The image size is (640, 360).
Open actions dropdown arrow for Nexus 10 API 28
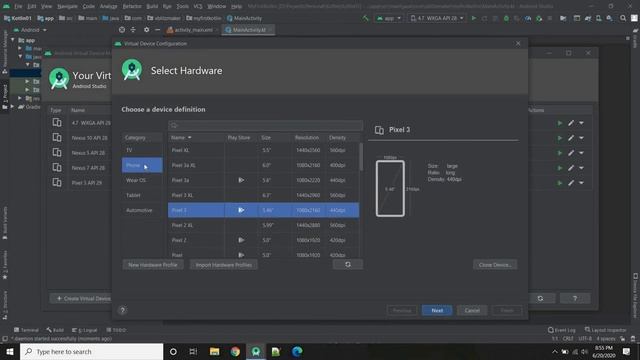(x=582, y=138)
